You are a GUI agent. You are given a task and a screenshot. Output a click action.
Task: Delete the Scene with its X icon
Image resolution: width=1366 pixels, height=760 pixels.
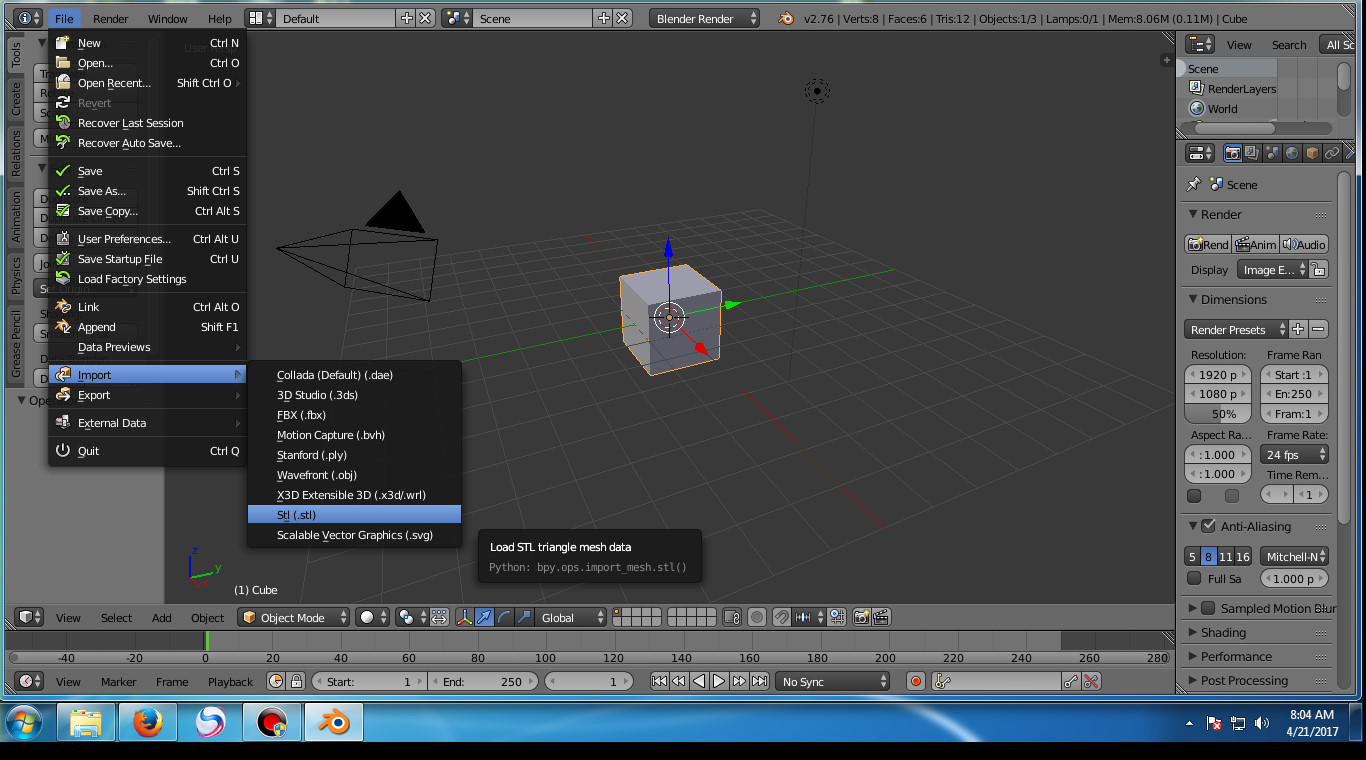point(623,18)
